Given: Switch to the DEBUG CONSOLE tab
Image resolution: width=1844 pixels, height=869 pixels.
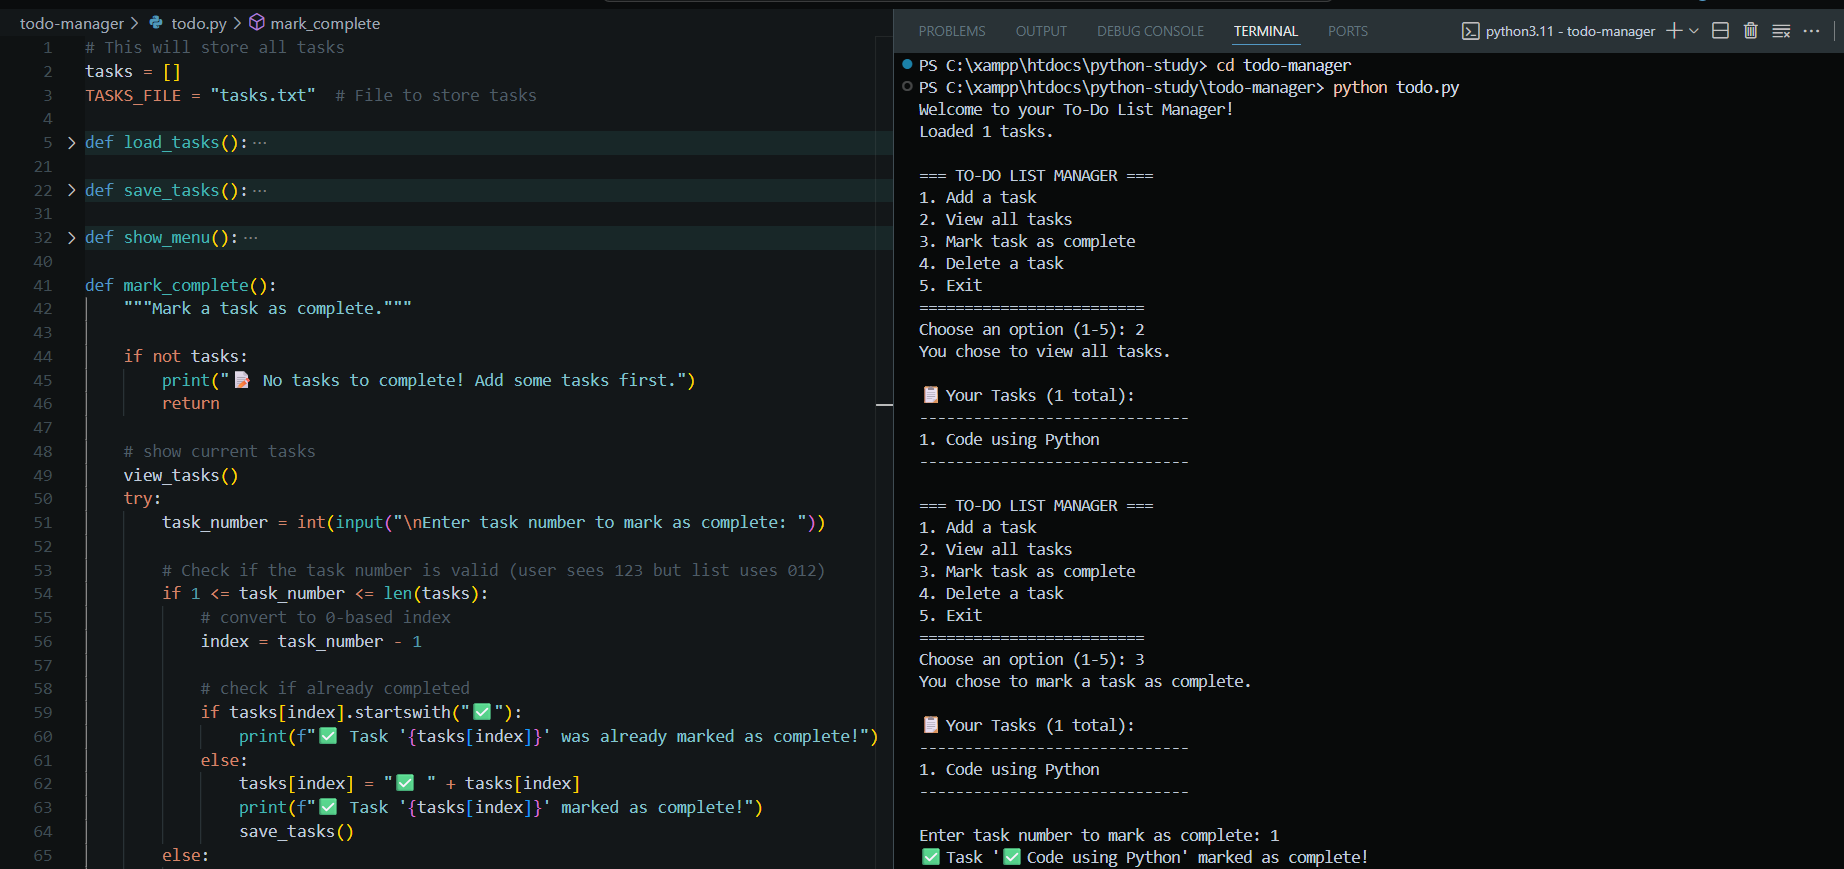Looking at the screenshot, I should pyautogui.click(x=1150, y=31).
